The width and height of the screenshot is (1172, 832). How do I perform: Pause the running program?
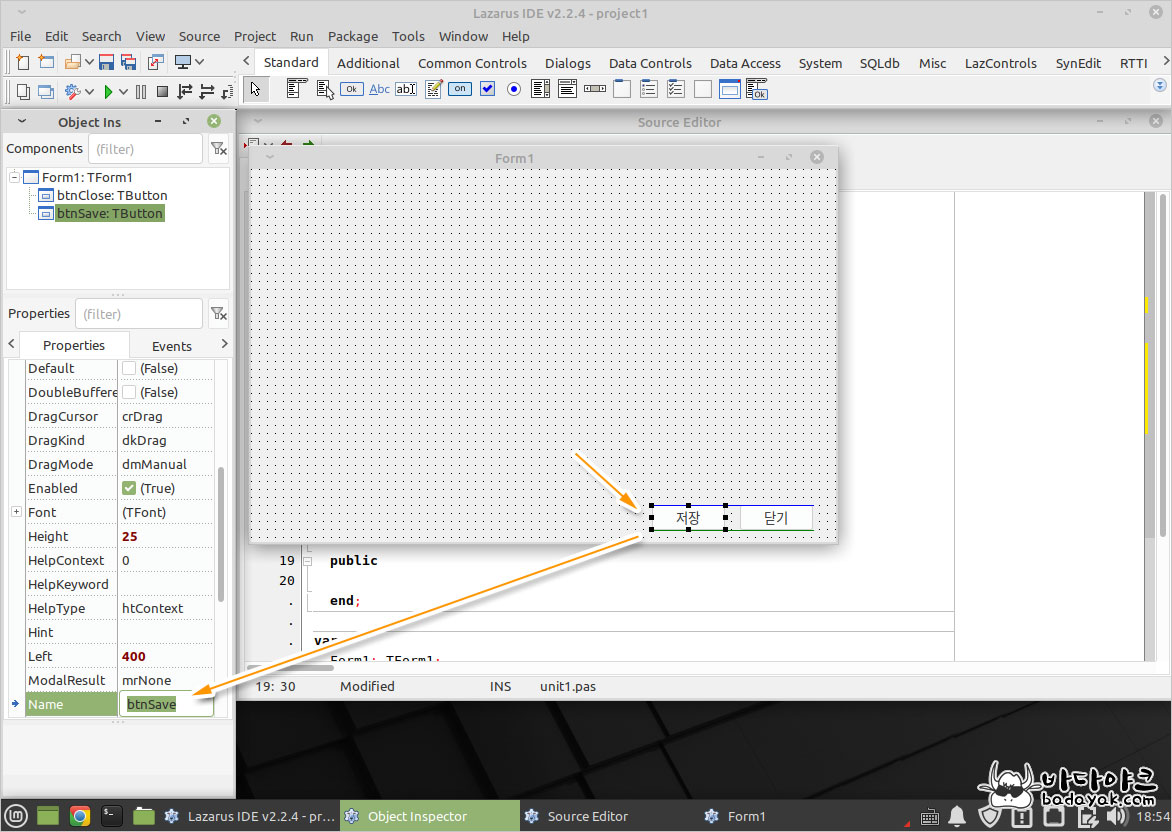pyautogui.click(x=141, y=91)
